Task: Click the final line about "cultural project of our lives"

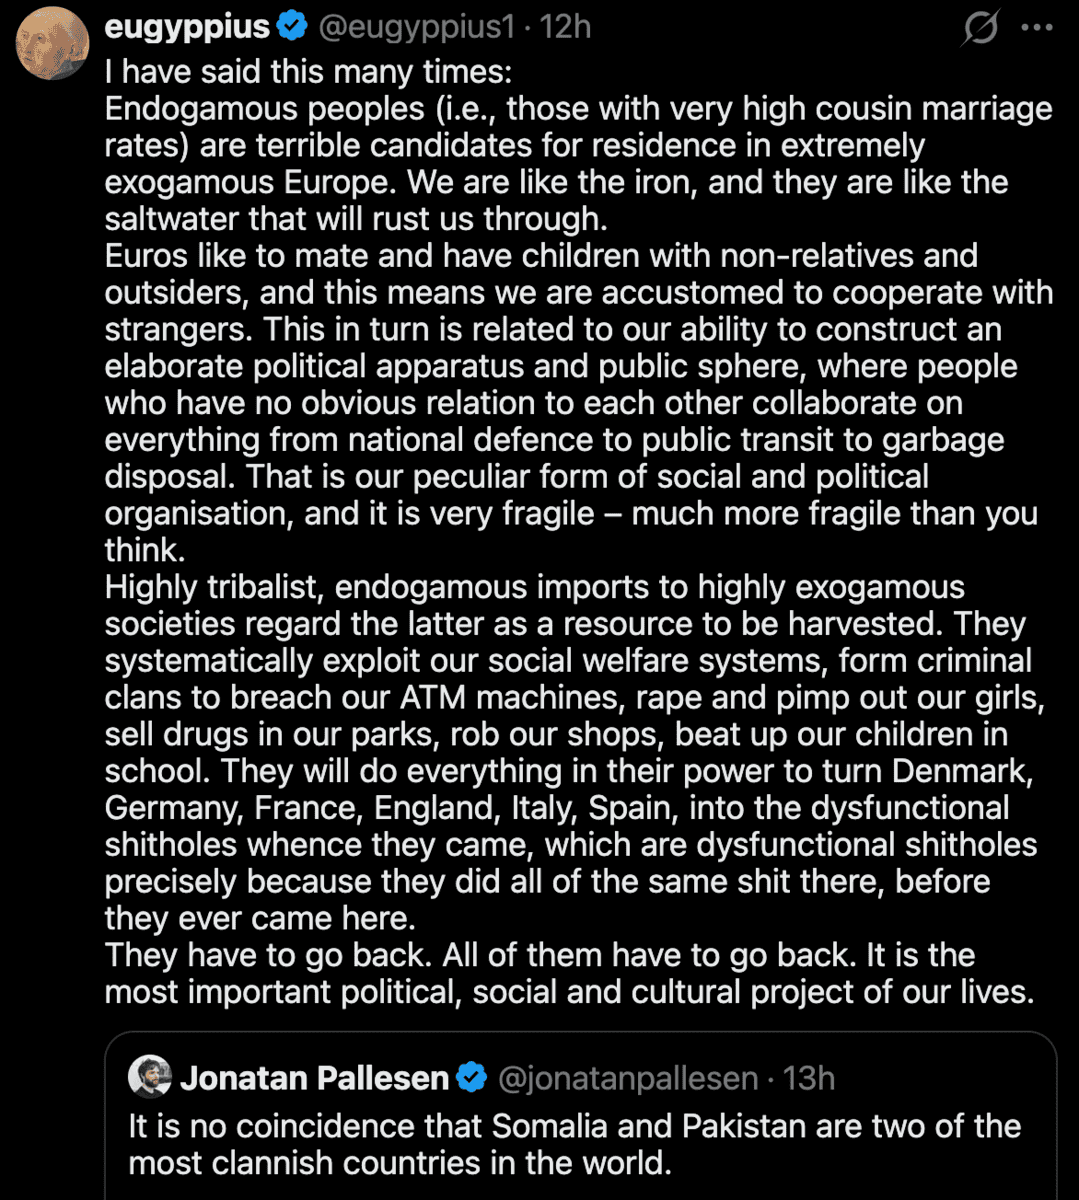Action: coord(569,992)
